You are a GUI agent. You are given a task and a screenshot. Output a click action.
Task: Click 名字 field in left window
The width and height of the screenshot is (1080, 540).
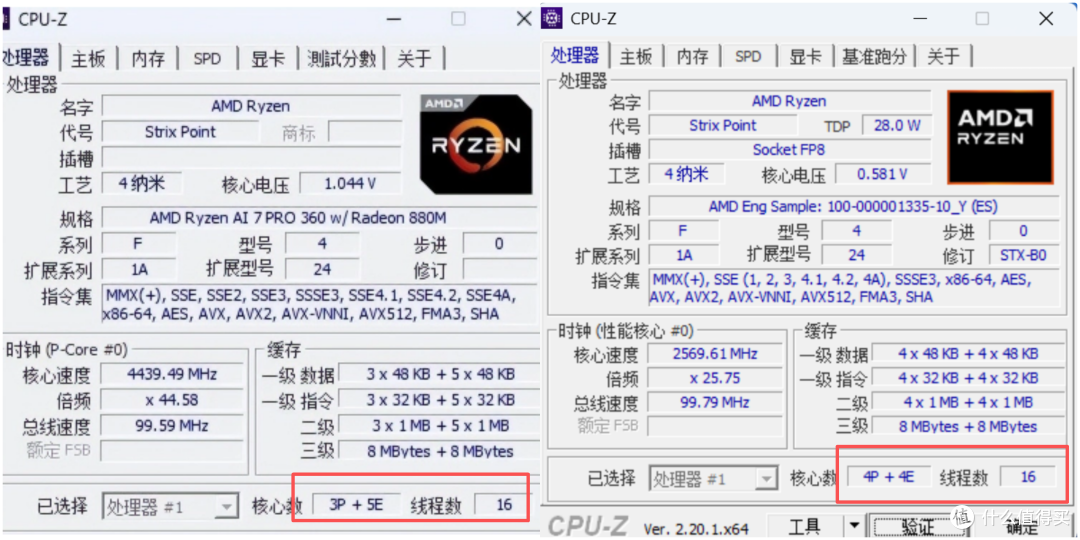tap(251, 105)
